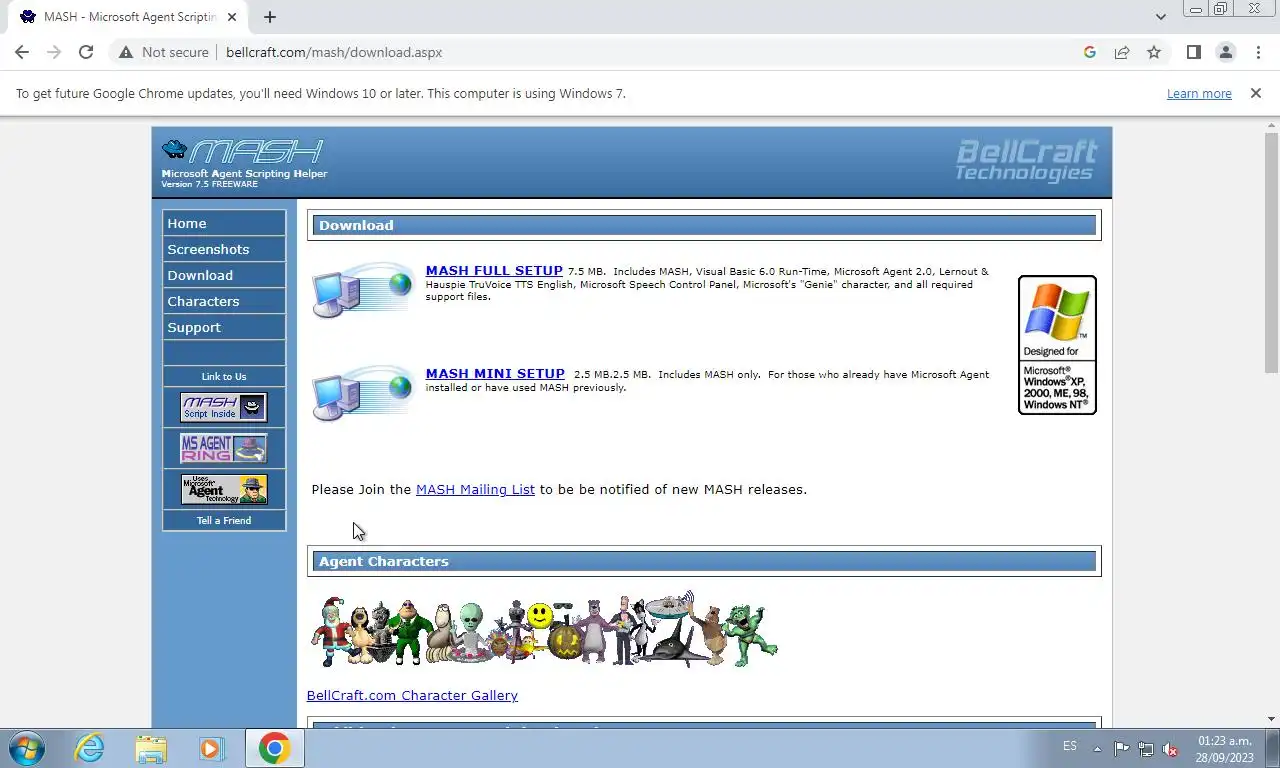Screen dimensions: 1280x768
Task: Open Chrome three-dot menu
Action: (x=1258, y=52)
